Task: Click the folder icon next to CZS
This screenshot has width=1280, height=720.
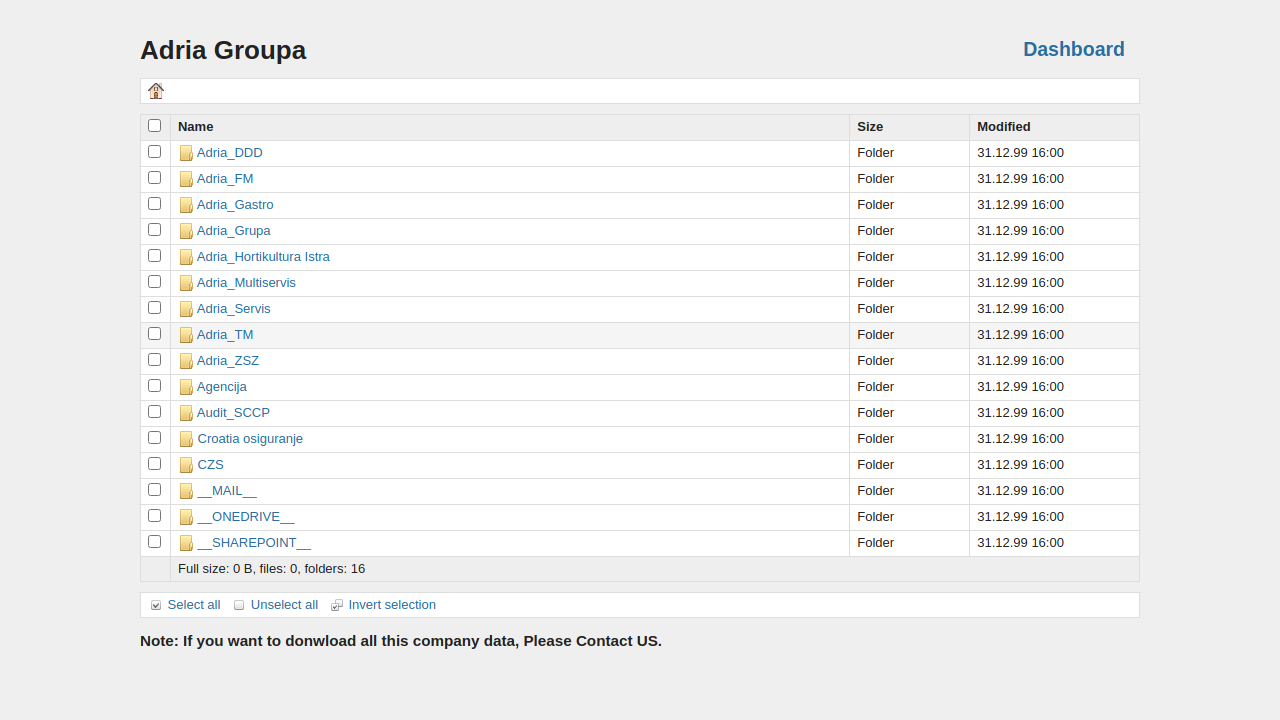Action: pyautogui.click(x=186, y=465)
